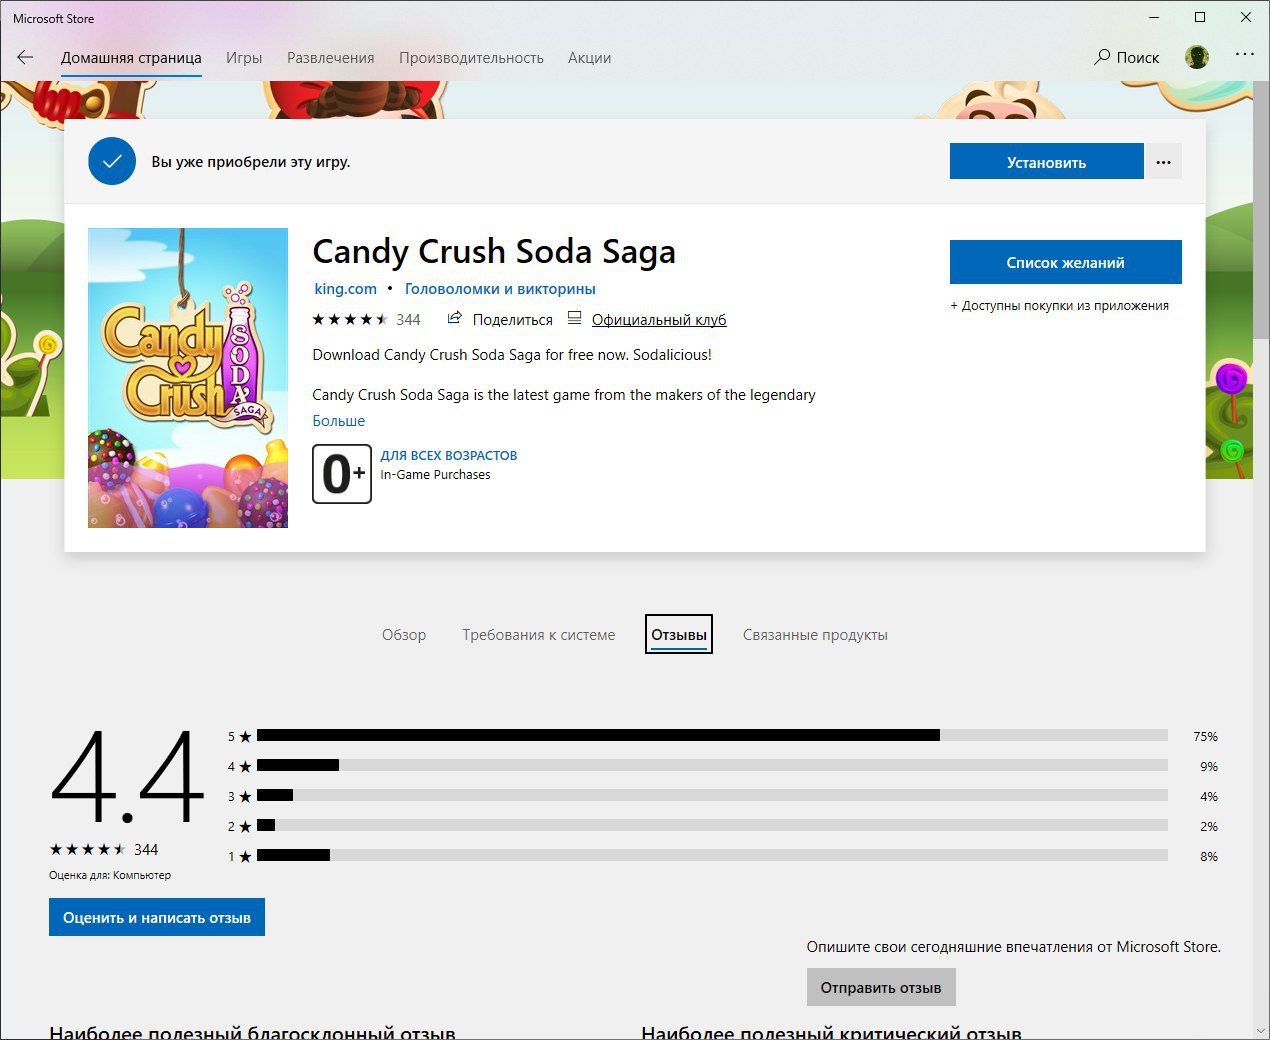Image resolution: width=1270 pixels, height=1040 pixels.
Task: Open the Производительность tab
Action: 471,58
